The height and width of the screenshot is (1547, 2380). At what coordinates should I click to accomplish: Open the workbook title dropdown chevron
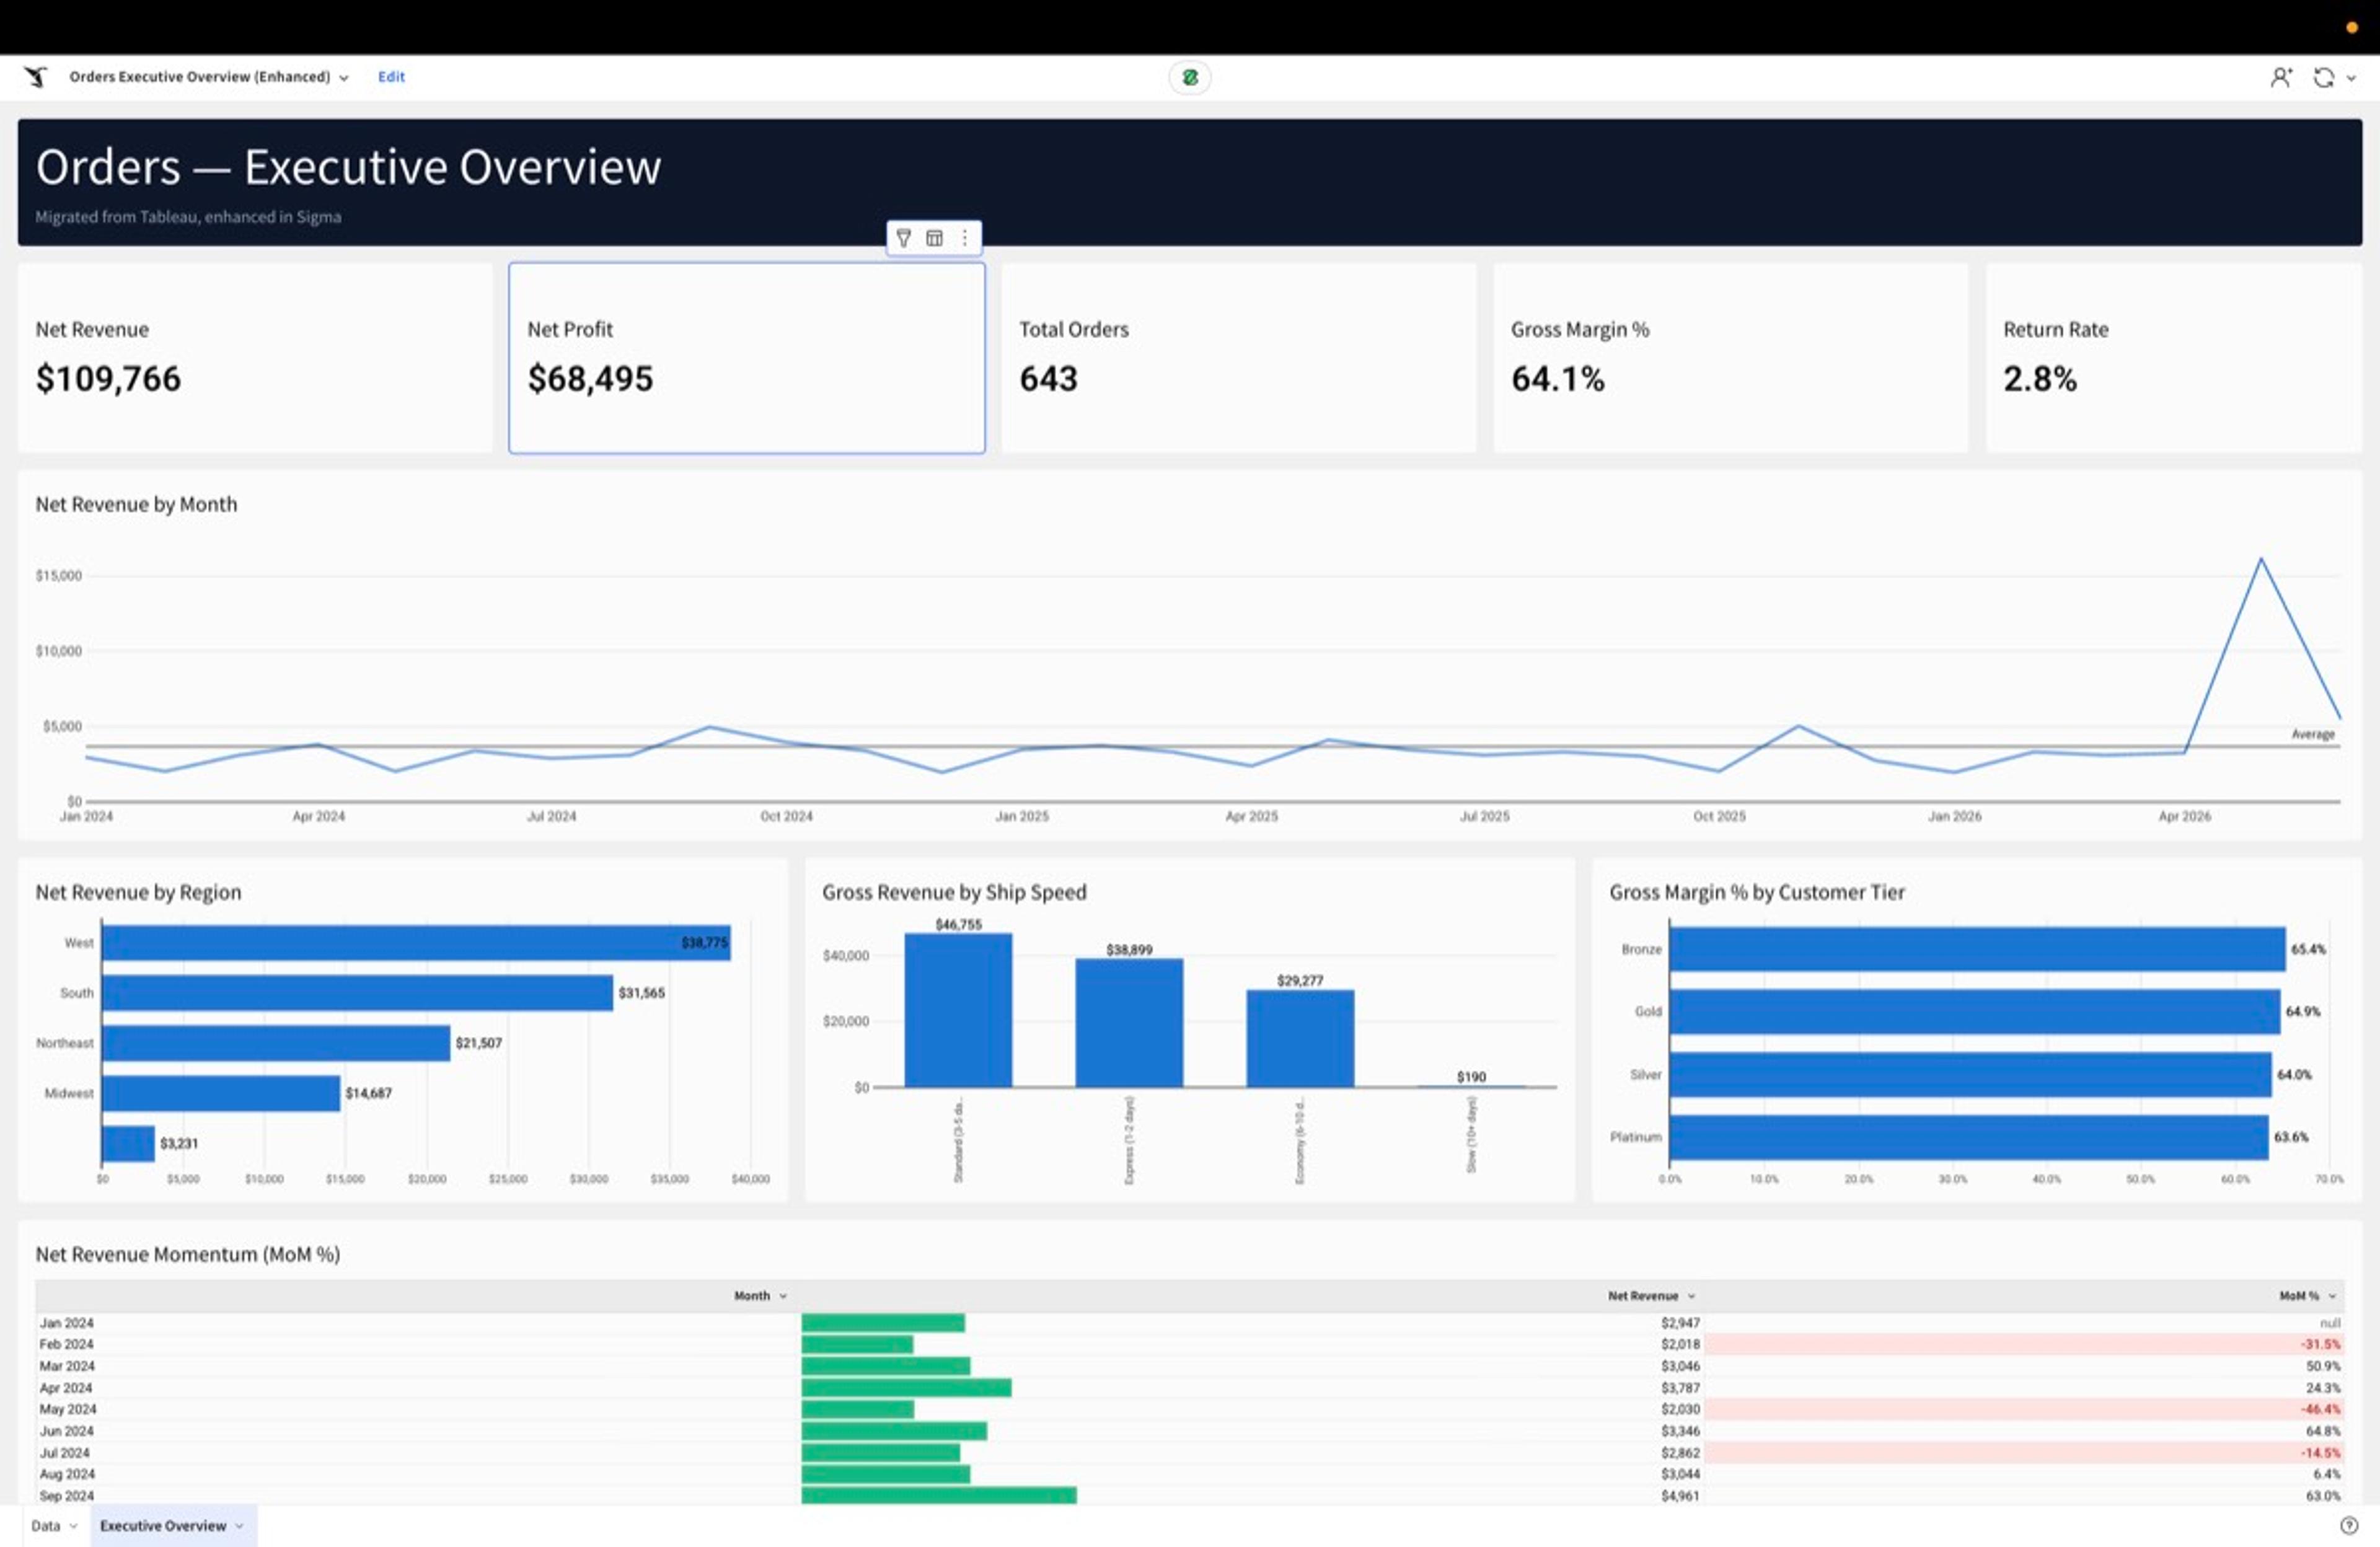click(x=344, y=78)
